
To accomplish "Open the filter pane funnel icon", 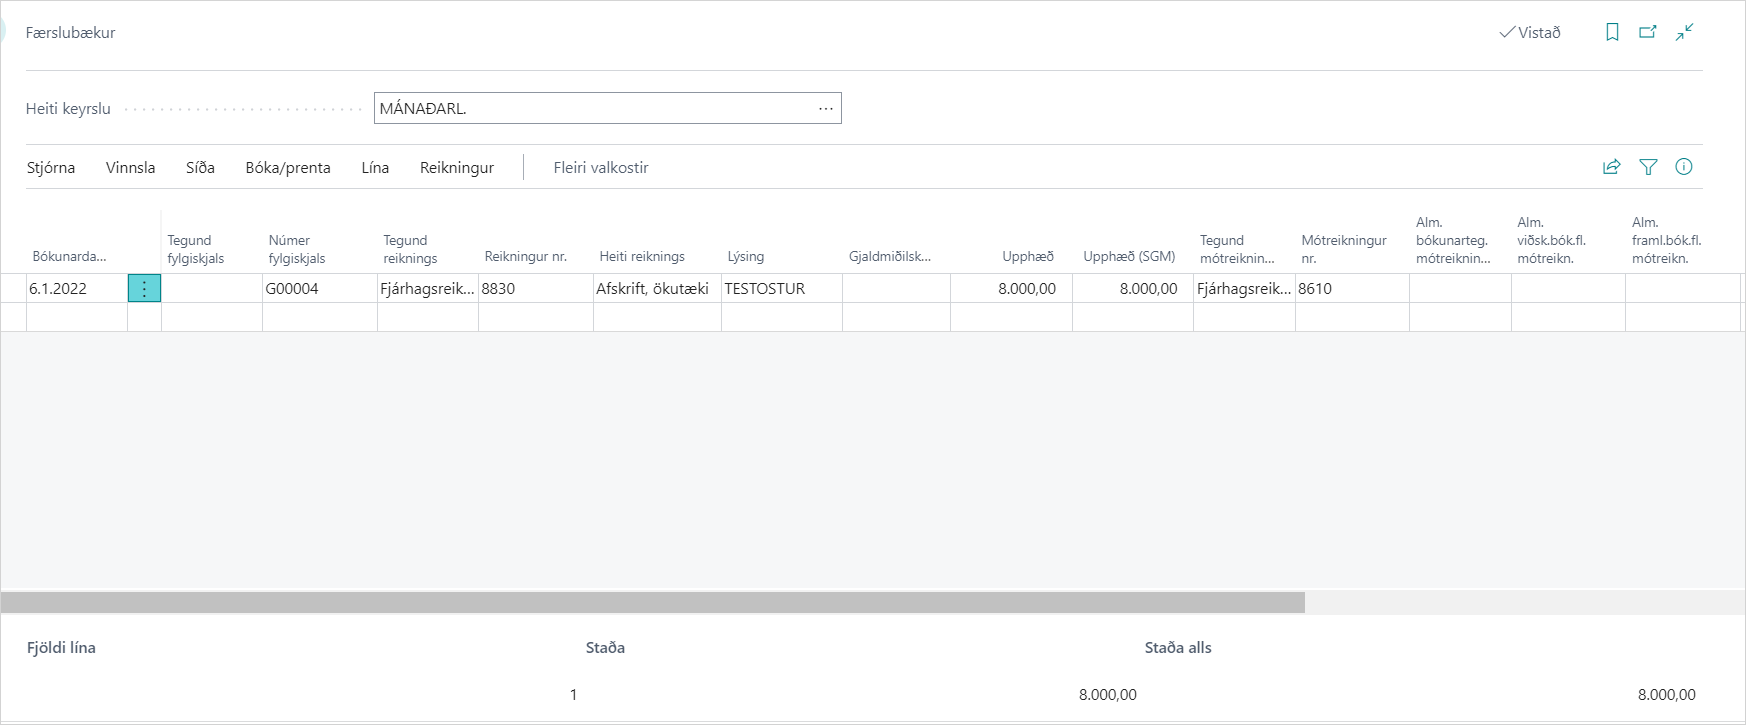I will pos(1648,167).
